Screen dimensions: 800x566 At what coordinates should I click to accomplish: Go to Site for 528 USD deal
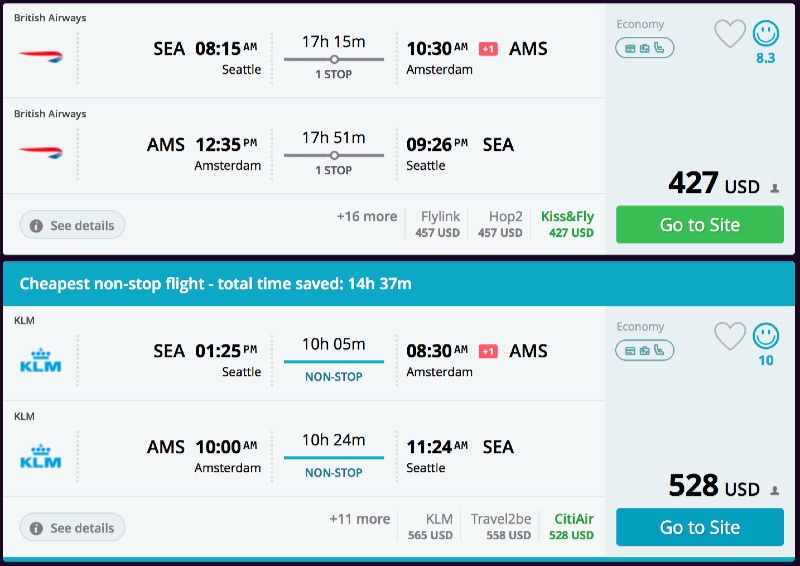pyautogui.click(x=699, y=527)
